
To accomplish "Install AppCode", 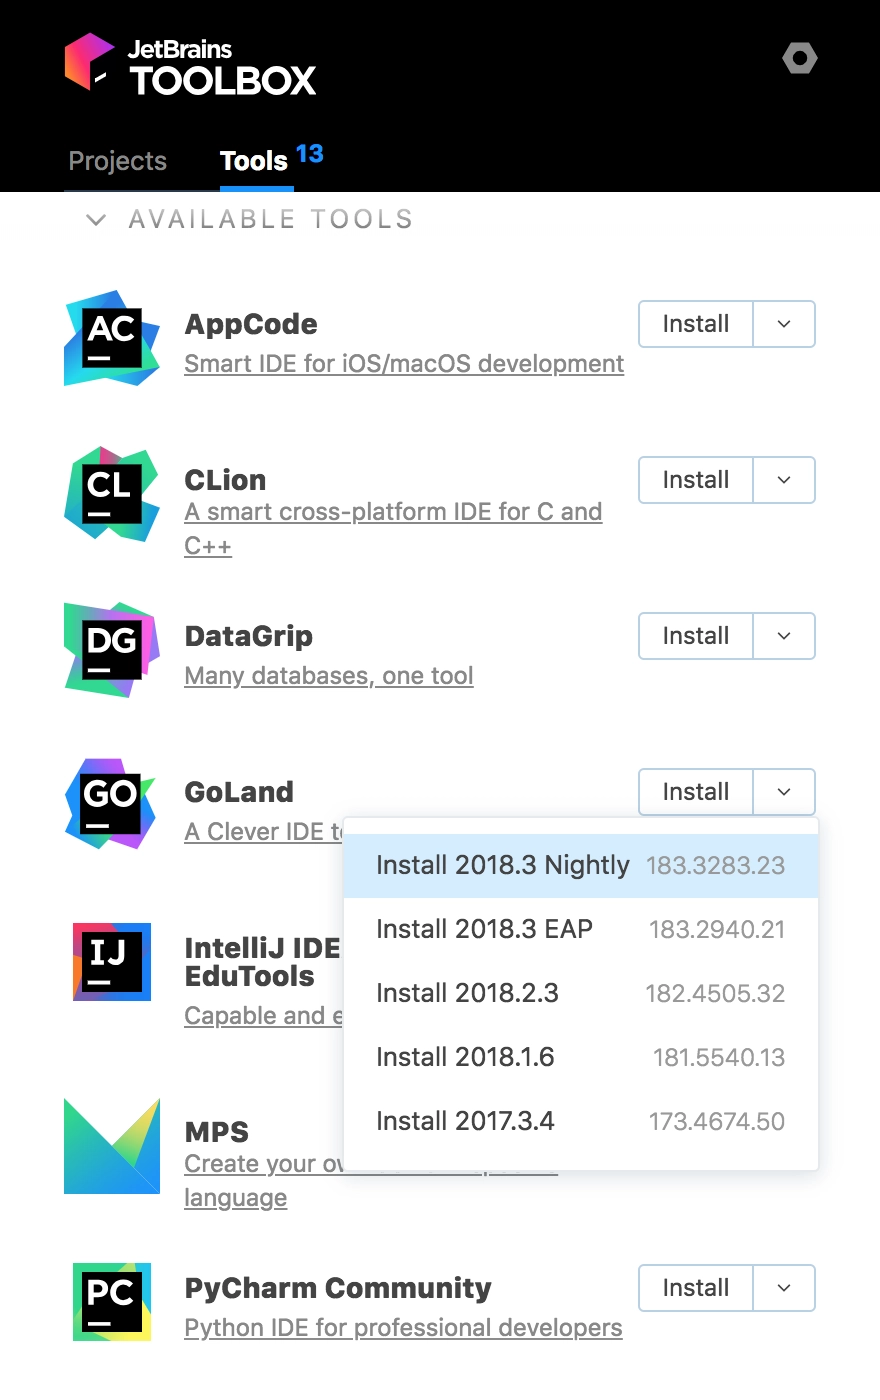I will tap(696, 324).
